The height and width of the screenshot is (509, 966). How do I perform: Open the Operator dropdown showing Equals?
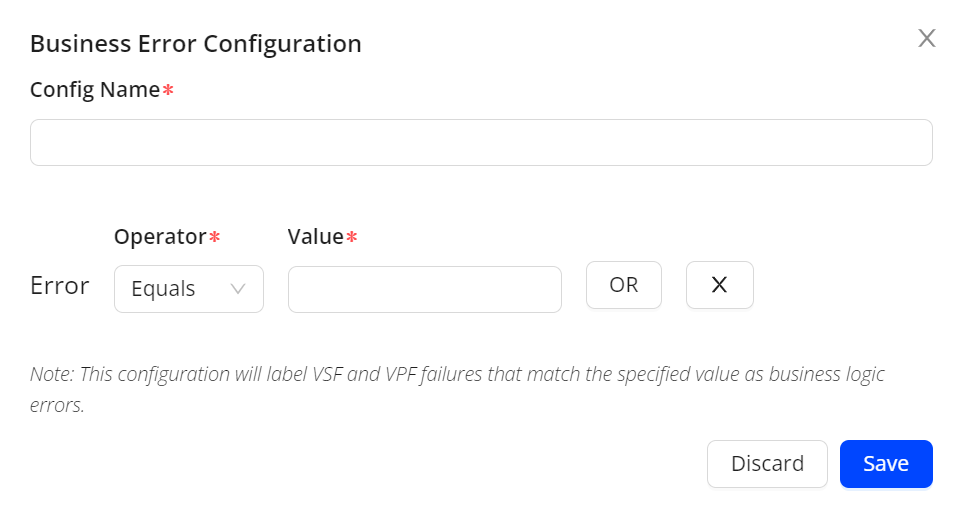(x=189, y=289)
